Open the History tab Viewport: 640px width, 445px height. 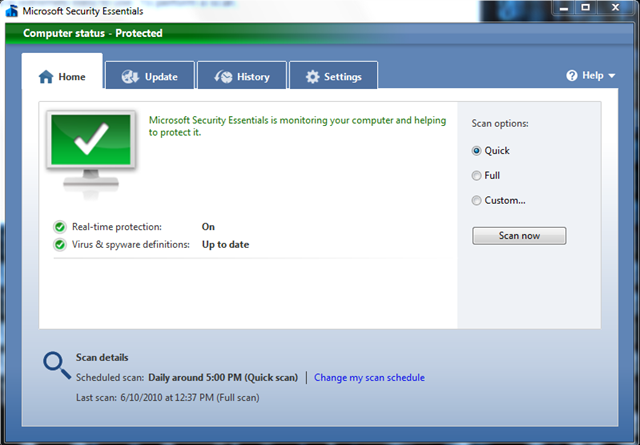(242, 75)
